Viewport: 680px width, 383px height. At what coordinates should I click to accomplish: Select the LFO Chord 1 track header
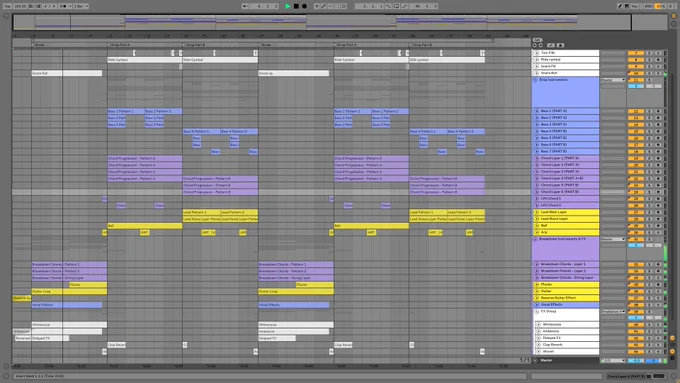click(x=566, y=199)
